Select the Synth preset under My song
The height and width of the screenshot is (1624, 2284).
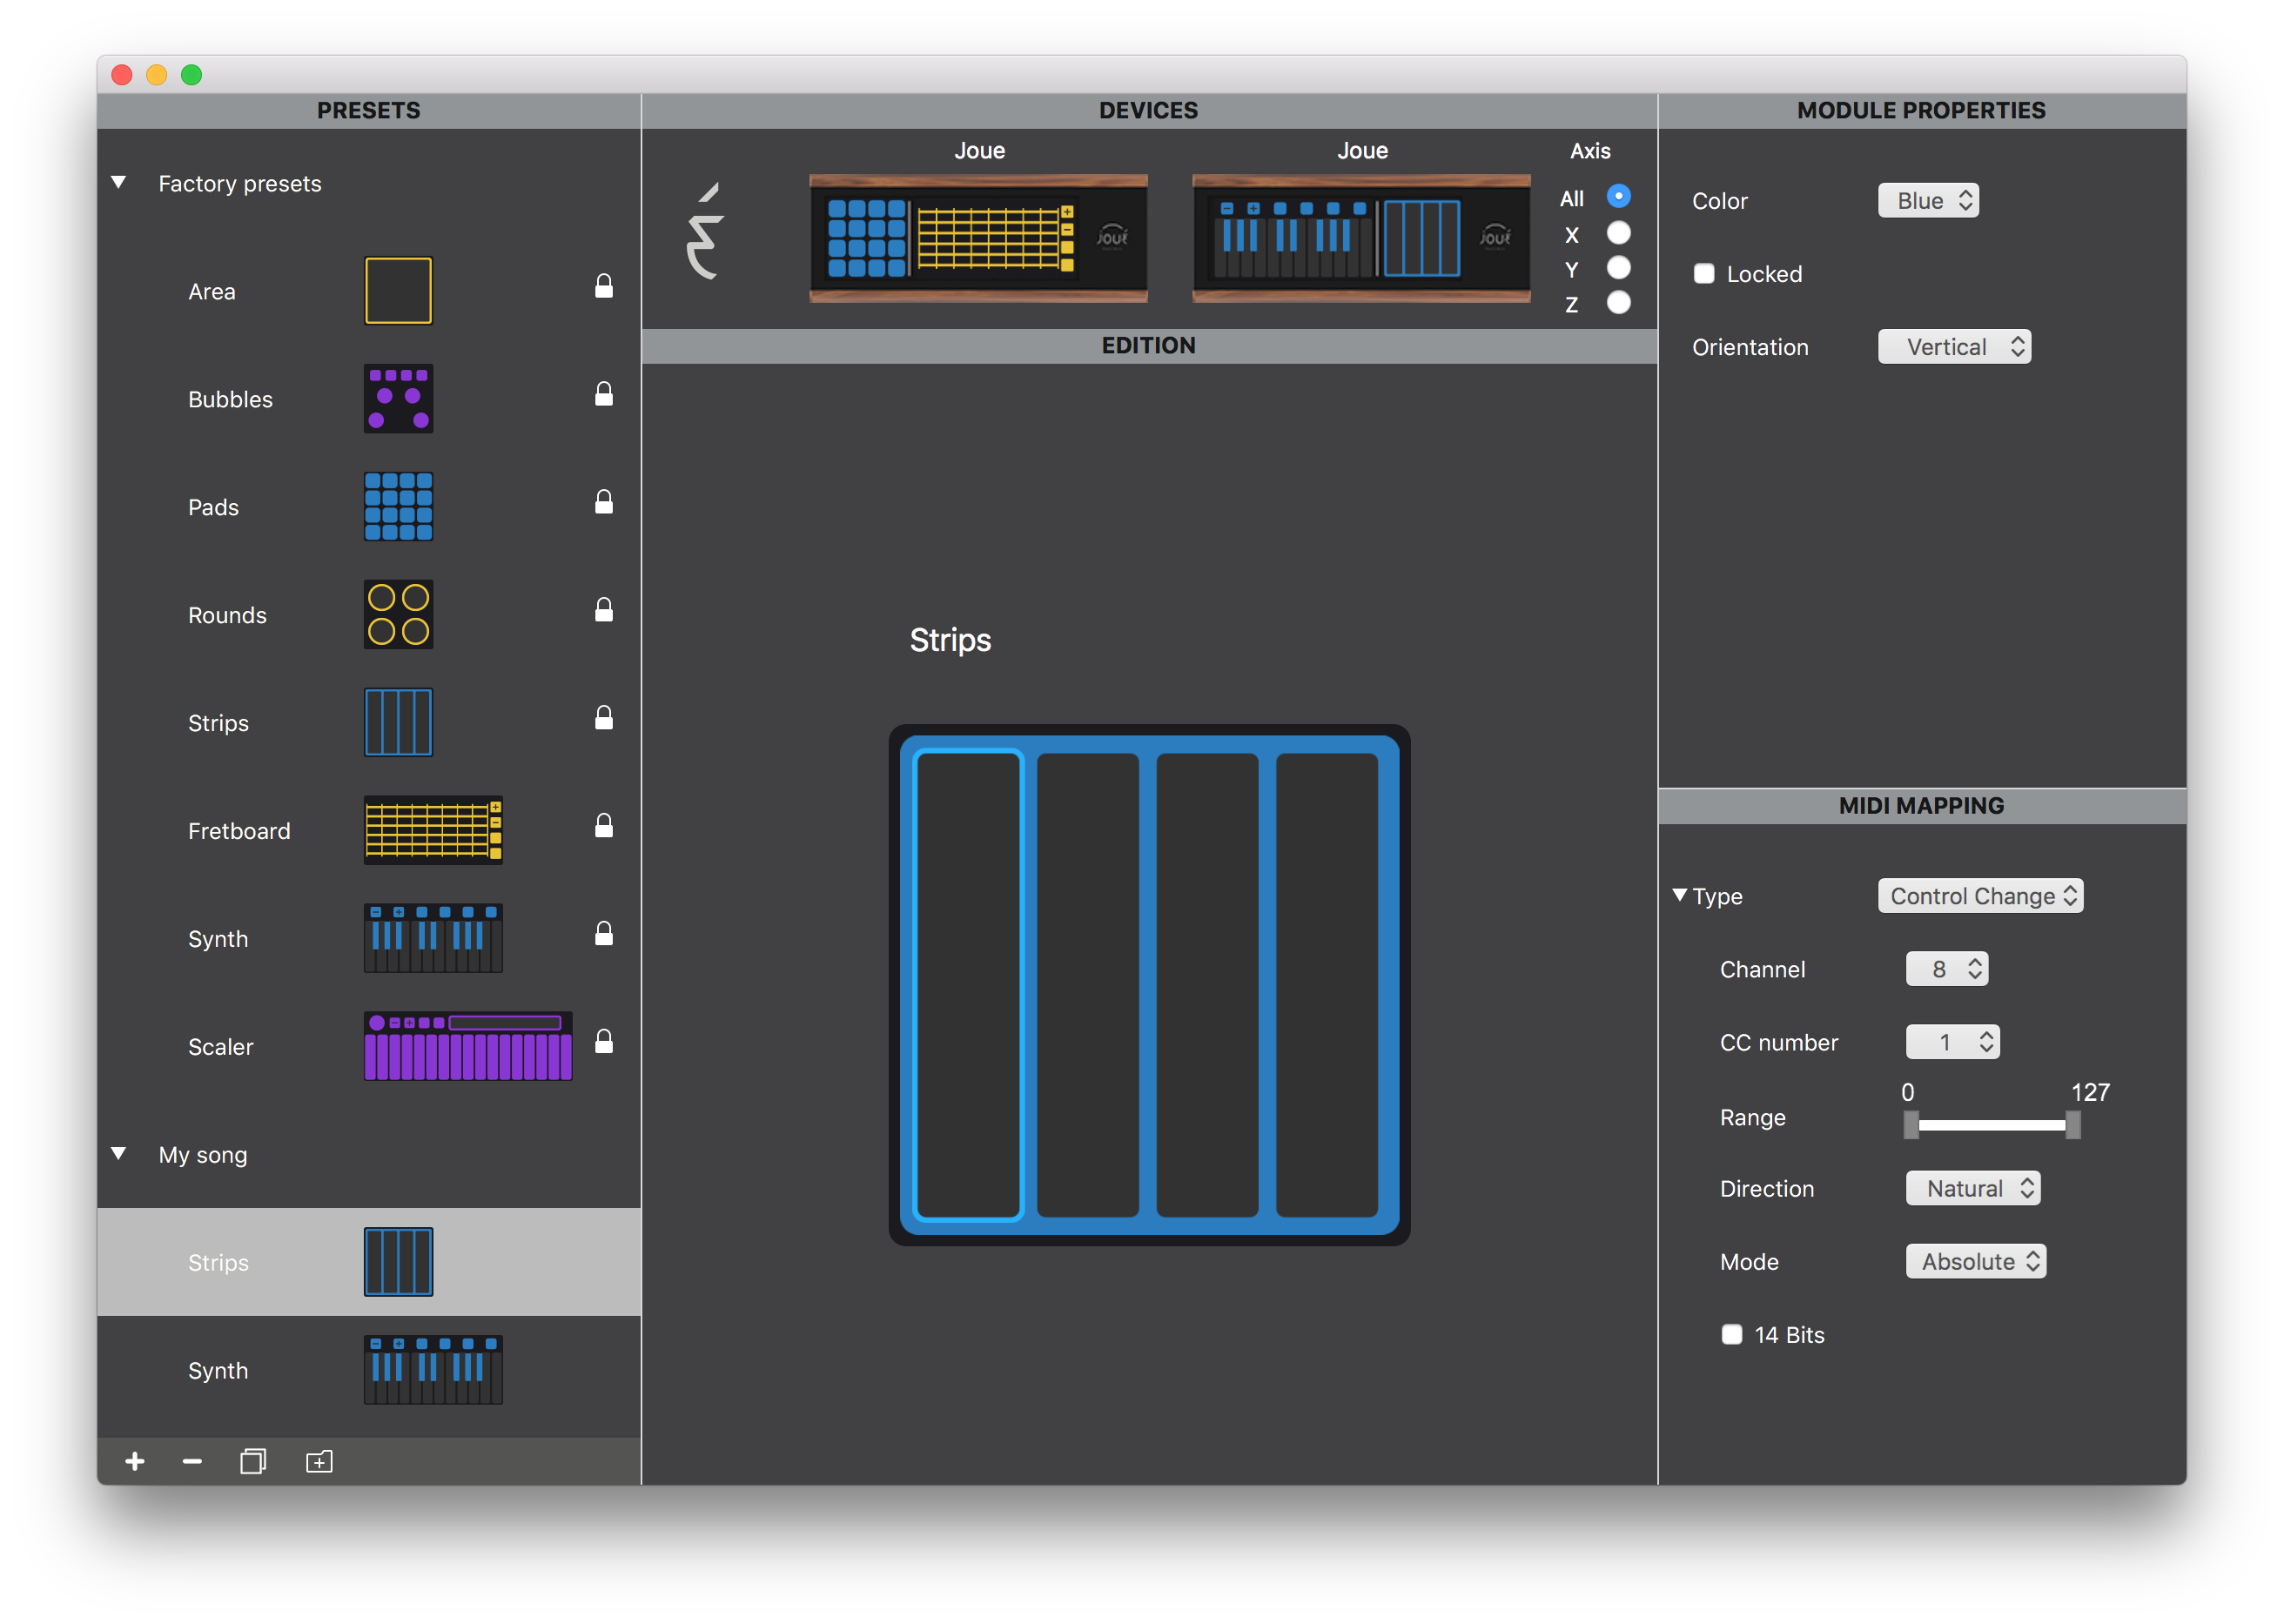click(218, 1370)
